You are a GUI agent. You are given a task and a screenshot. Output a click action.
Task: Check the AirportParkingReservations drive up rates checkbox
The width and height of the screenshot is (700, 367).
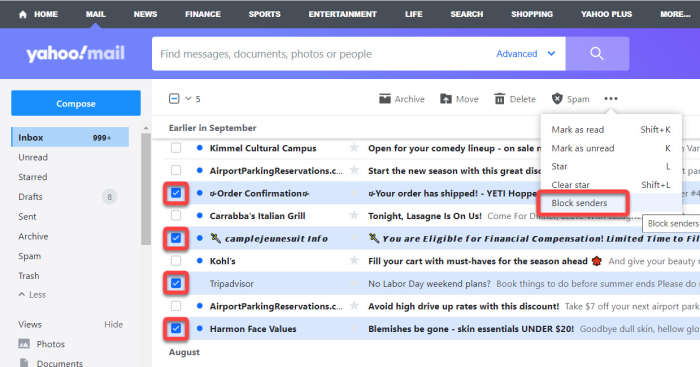[176, 306]
